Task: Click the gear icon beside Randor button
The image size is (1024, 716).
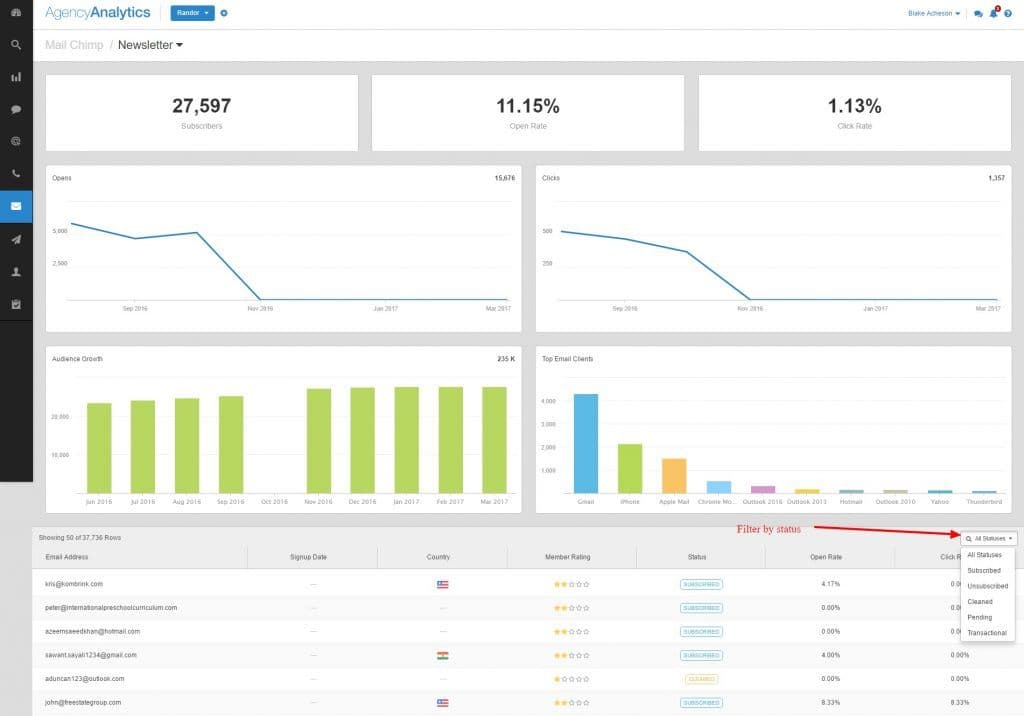Action: click(224, 13)
